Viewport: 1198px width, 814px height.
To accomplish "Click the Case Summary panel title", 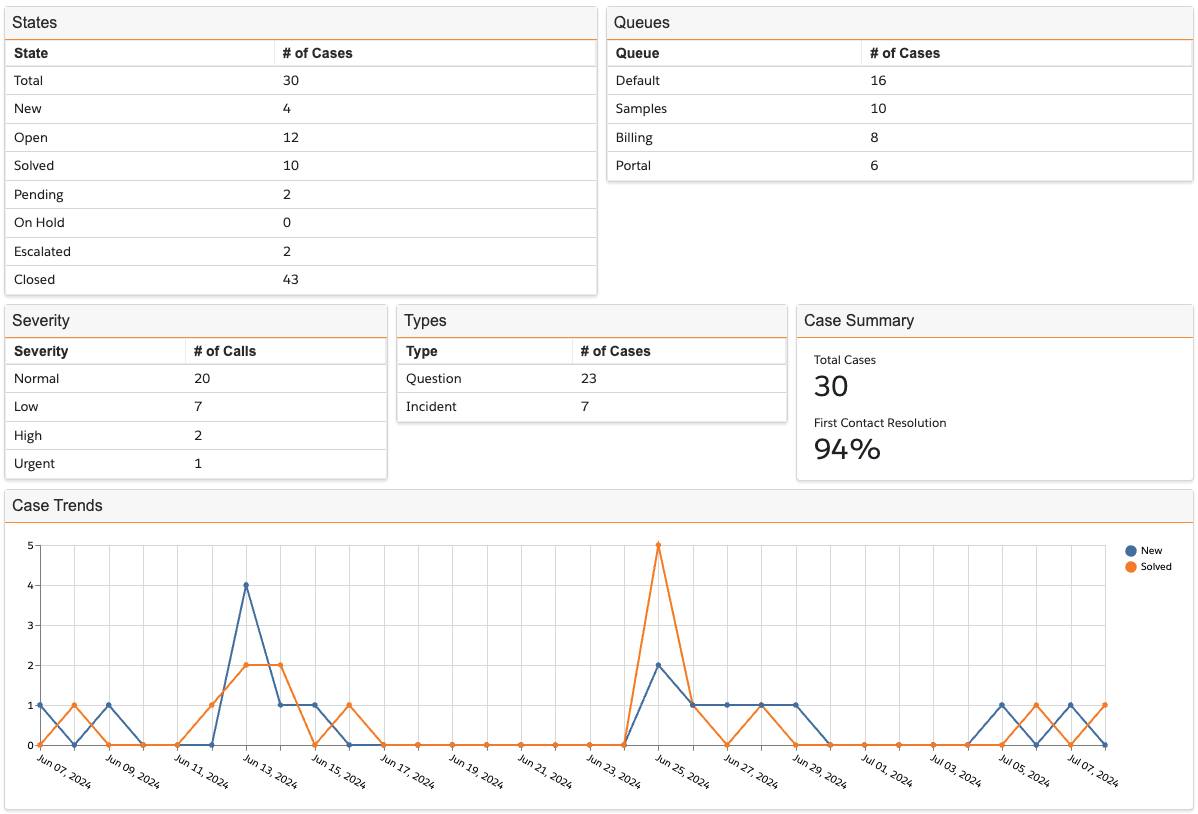I will pyautogui.click(x=858, y=321).
